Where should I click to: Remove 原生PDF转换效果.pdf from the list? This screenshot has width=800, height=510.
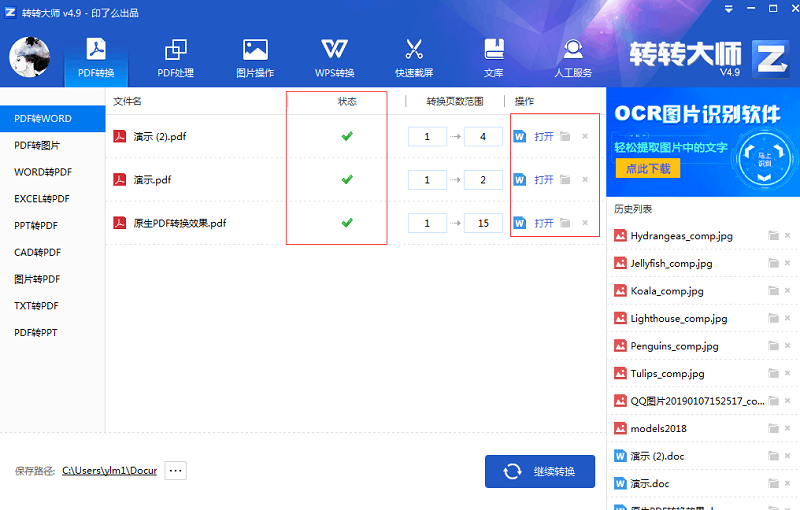[x=585, y=223]
